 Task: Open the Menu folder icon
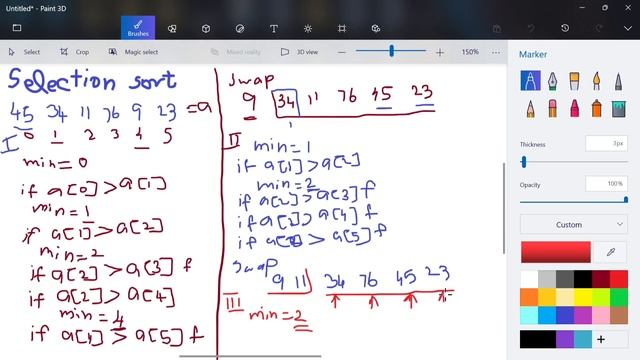click(x=17, y=28)
